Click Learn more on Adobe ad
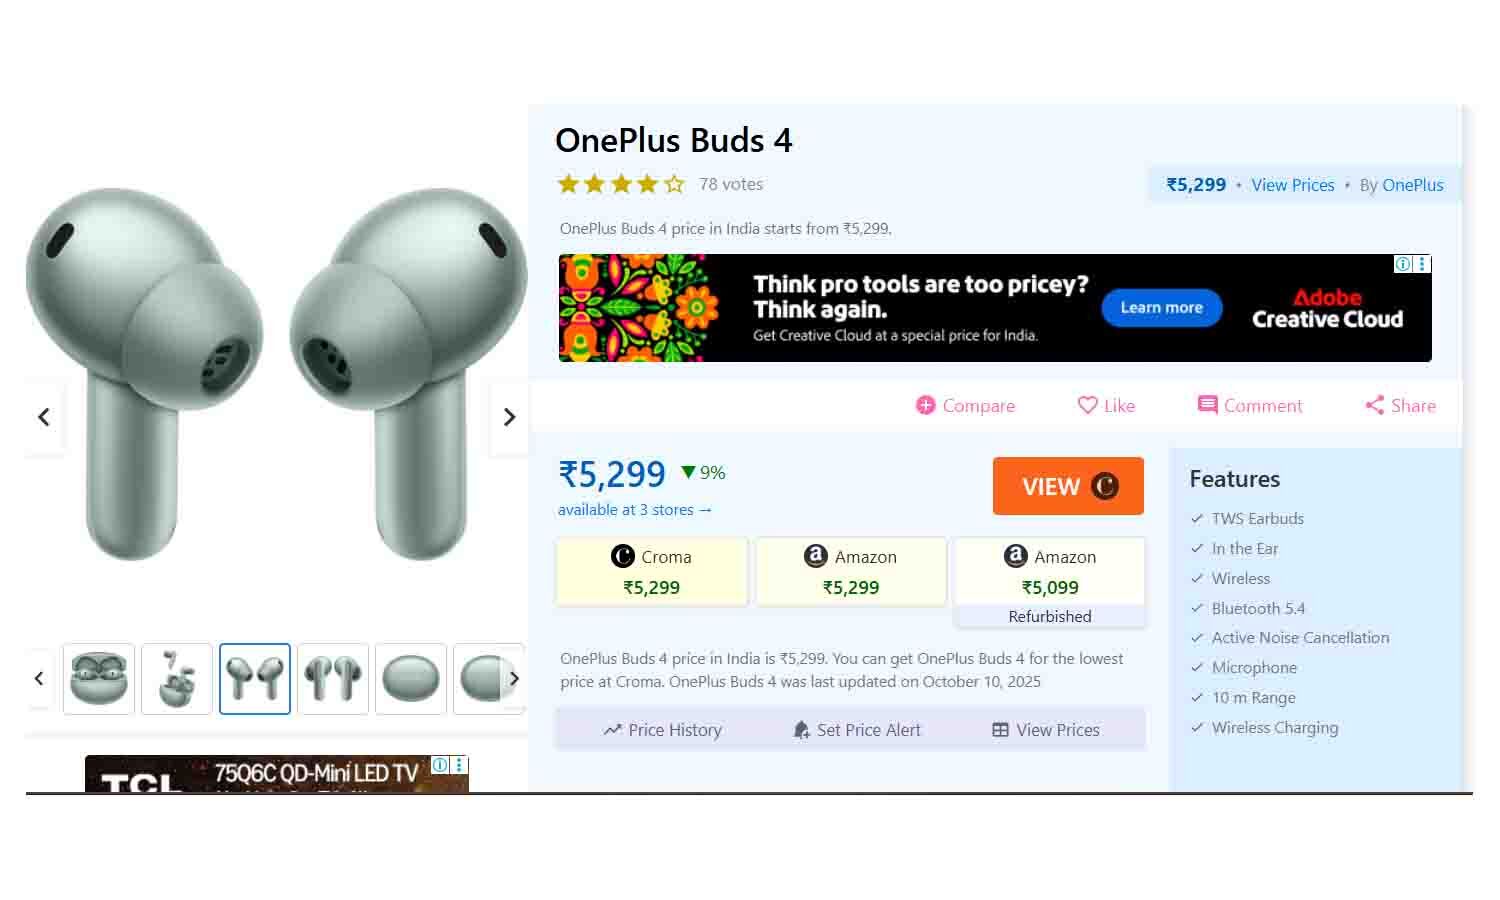Viewport: 1500px width, 900px height. 1161,308
